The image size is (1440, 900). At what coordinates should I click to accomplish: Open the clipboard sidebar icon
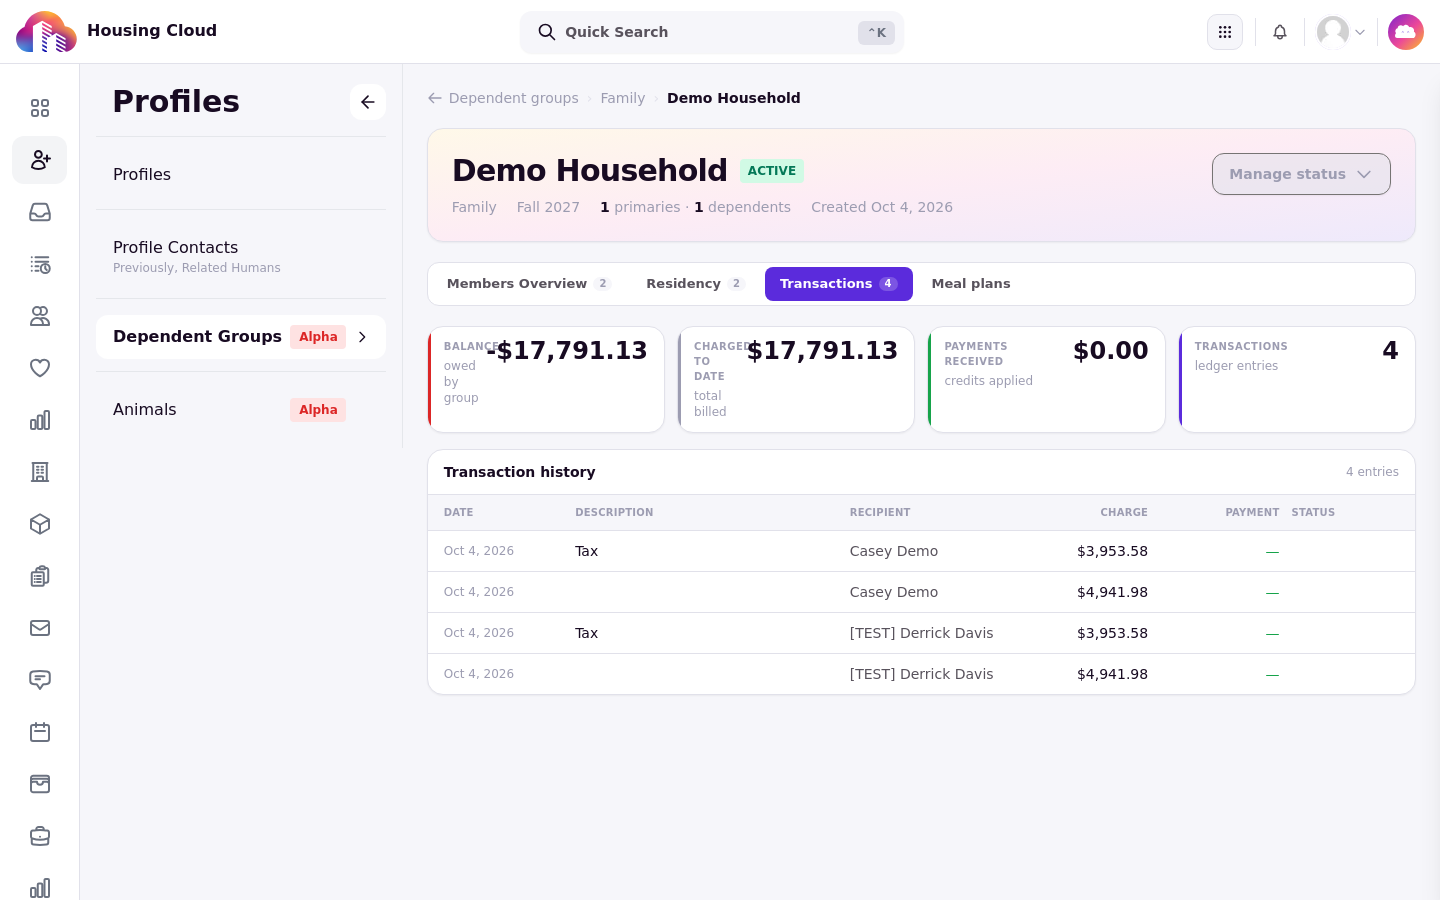tap(40, 576)
